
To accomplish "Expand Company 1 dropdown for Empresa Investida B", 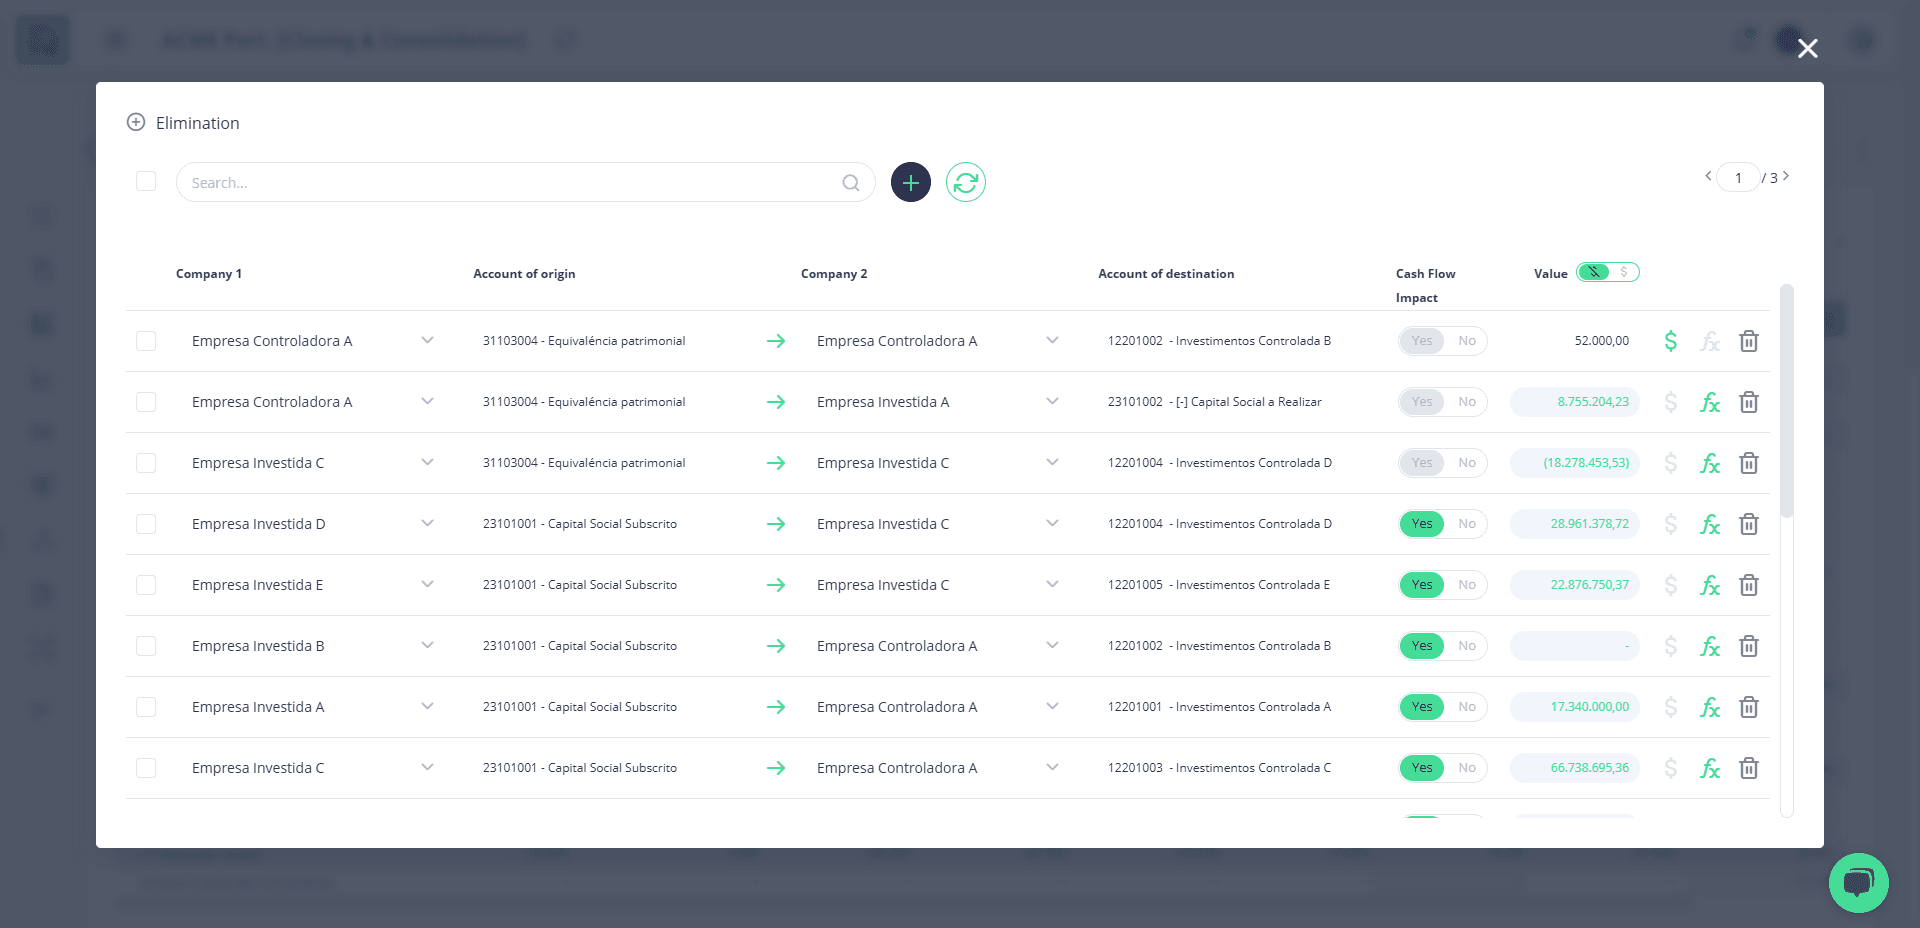I will 427,646.
